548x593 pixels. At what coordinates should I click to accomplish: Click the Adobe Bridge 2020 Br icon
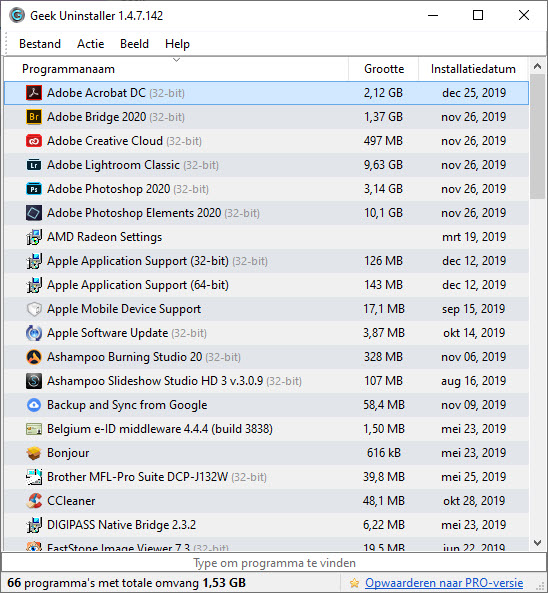click(34, 117)
